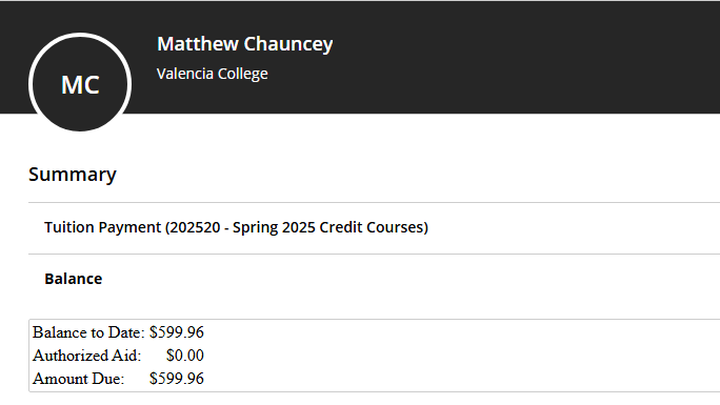Click the Amount Due label
The height and width of the screenshot is (405, 720).
click(79, 379)
